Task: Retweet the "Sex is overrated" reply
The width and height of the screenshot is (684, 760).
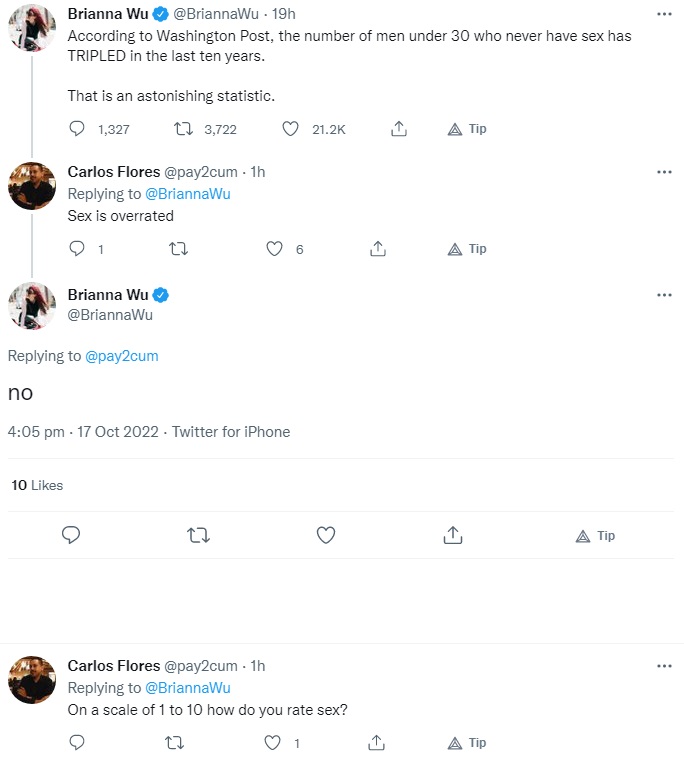Action: coord(178,249)
